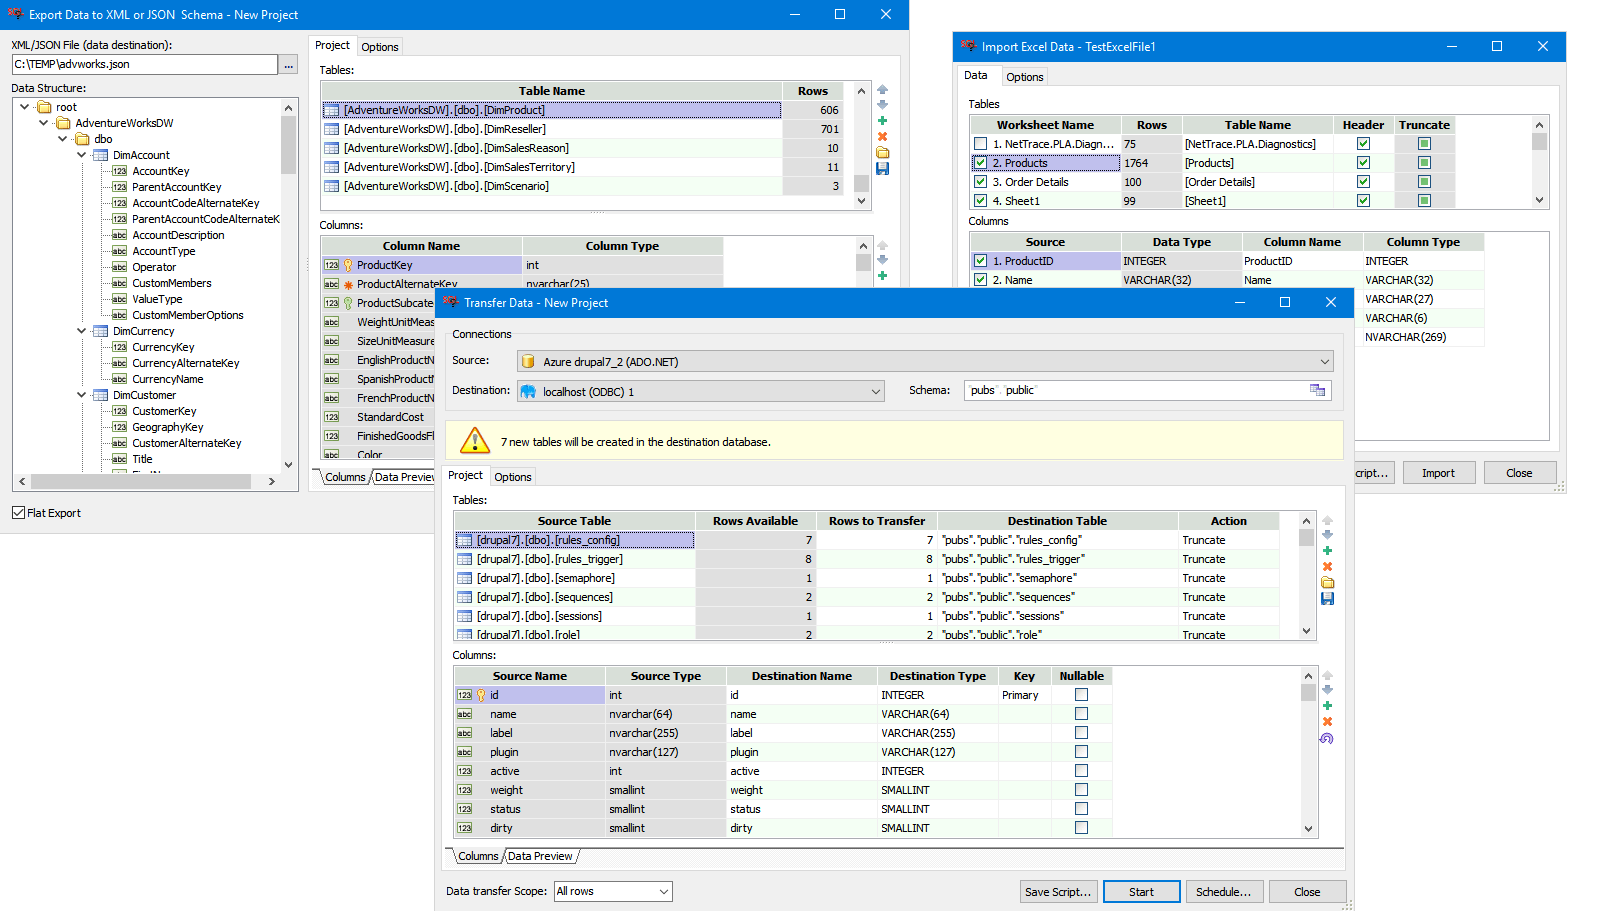Screen dimensions: 1618x911
Task: Click the Import button
Action: [1438, 473]
